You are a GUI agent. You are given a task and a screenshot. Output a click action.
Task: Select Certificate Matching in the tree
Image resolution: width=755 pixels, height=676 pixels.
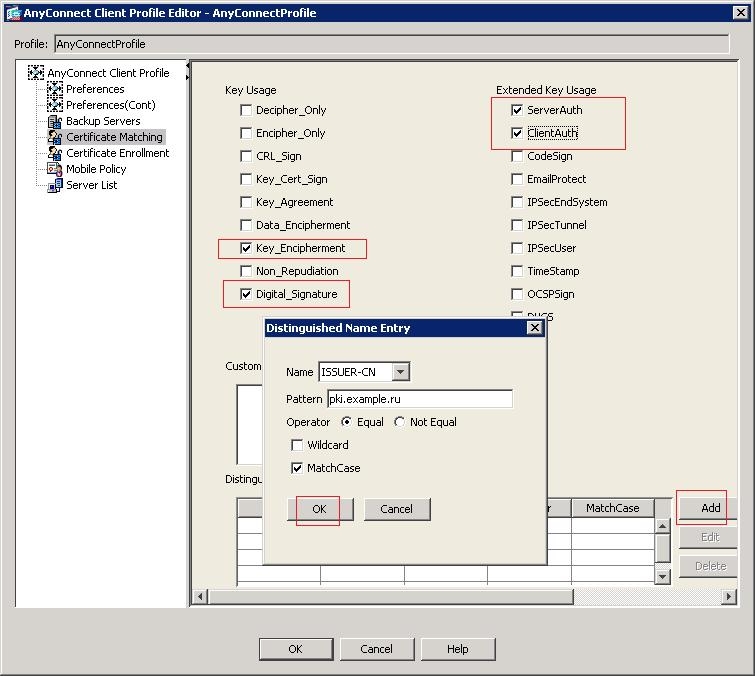point(115,137)
